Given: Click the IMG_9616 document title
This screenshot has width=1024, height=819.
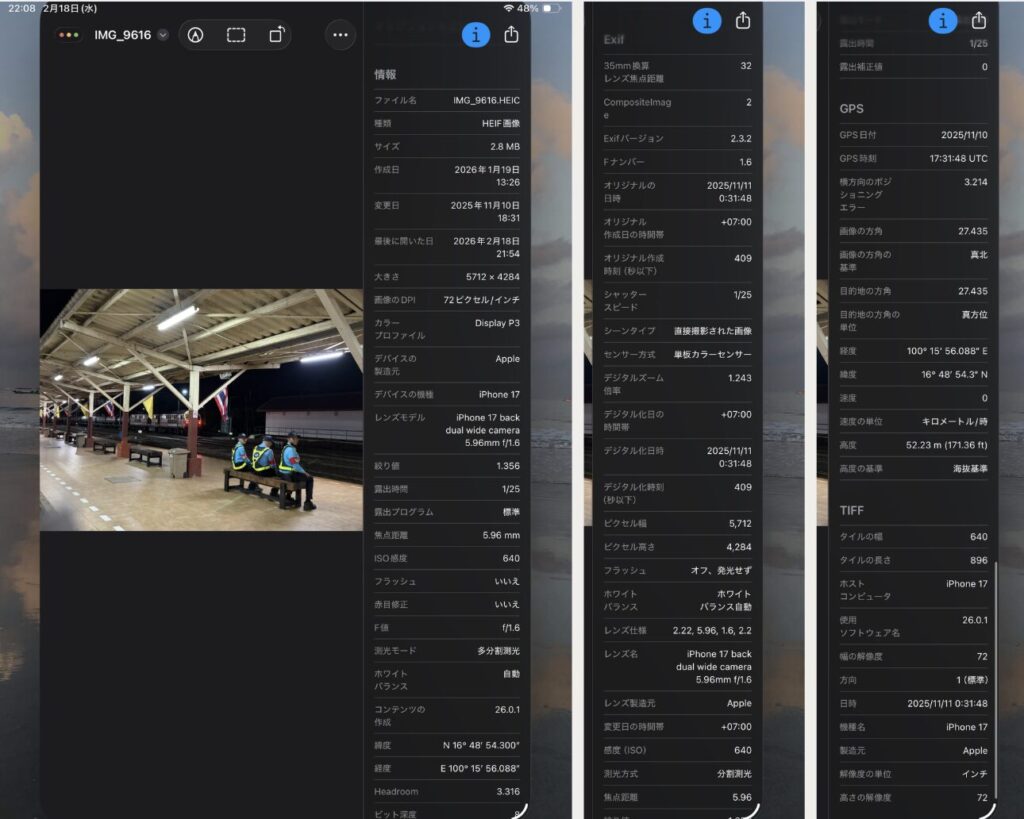Looking at the screenshot, I should click(122, 35).
